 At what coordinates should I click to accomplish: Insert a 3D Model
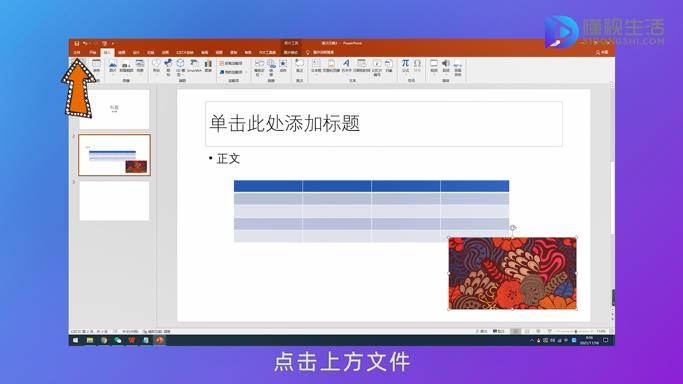point(180,67)
